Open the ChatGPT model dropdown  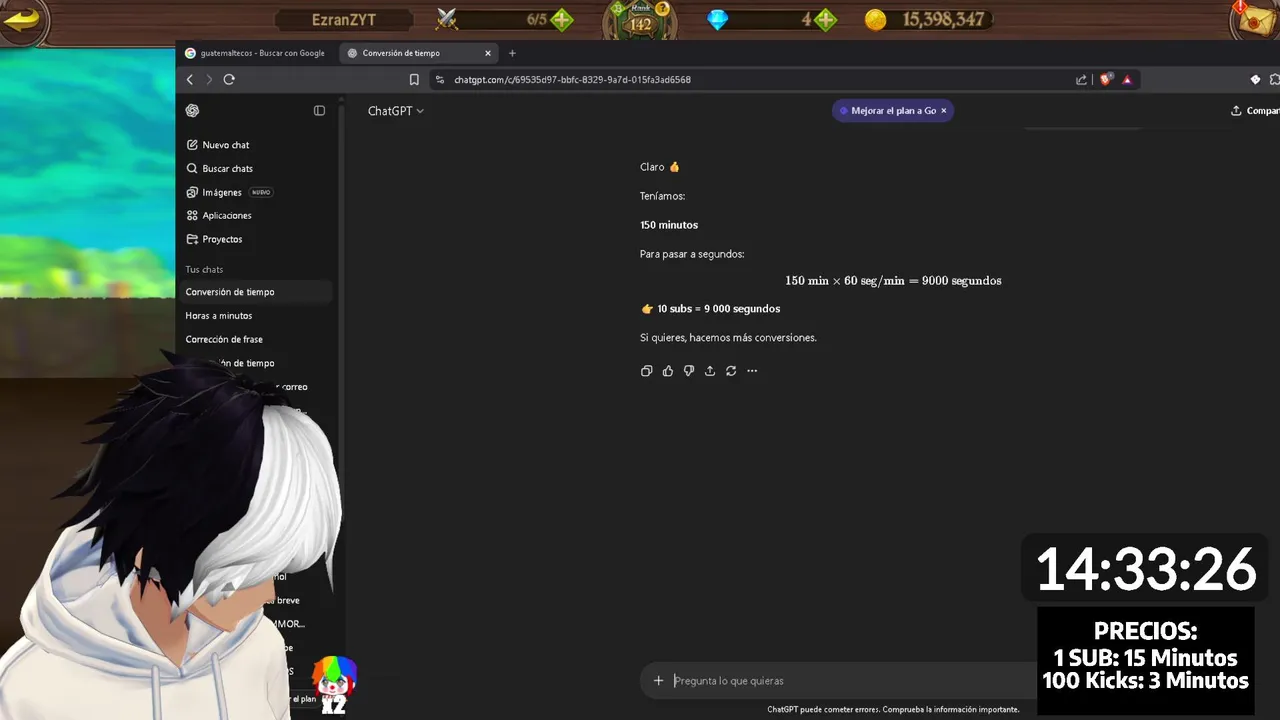396,111
